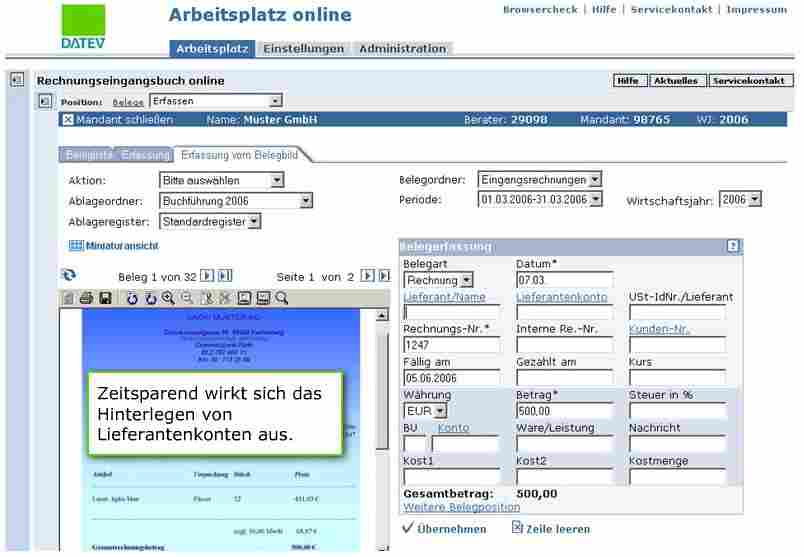Zoom out with the minus magnifier icon
This screenshot has width=804, height=557.
click(x=187, y=298)
